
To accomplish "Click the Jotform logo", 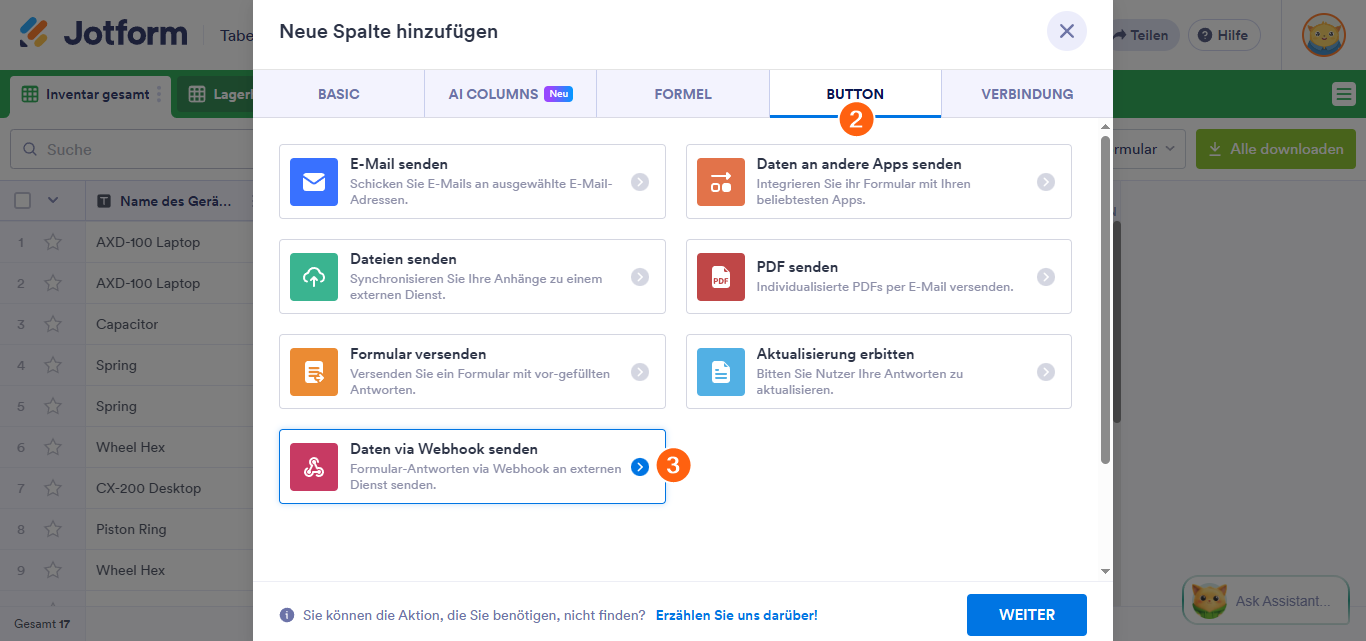I will 107,33.
